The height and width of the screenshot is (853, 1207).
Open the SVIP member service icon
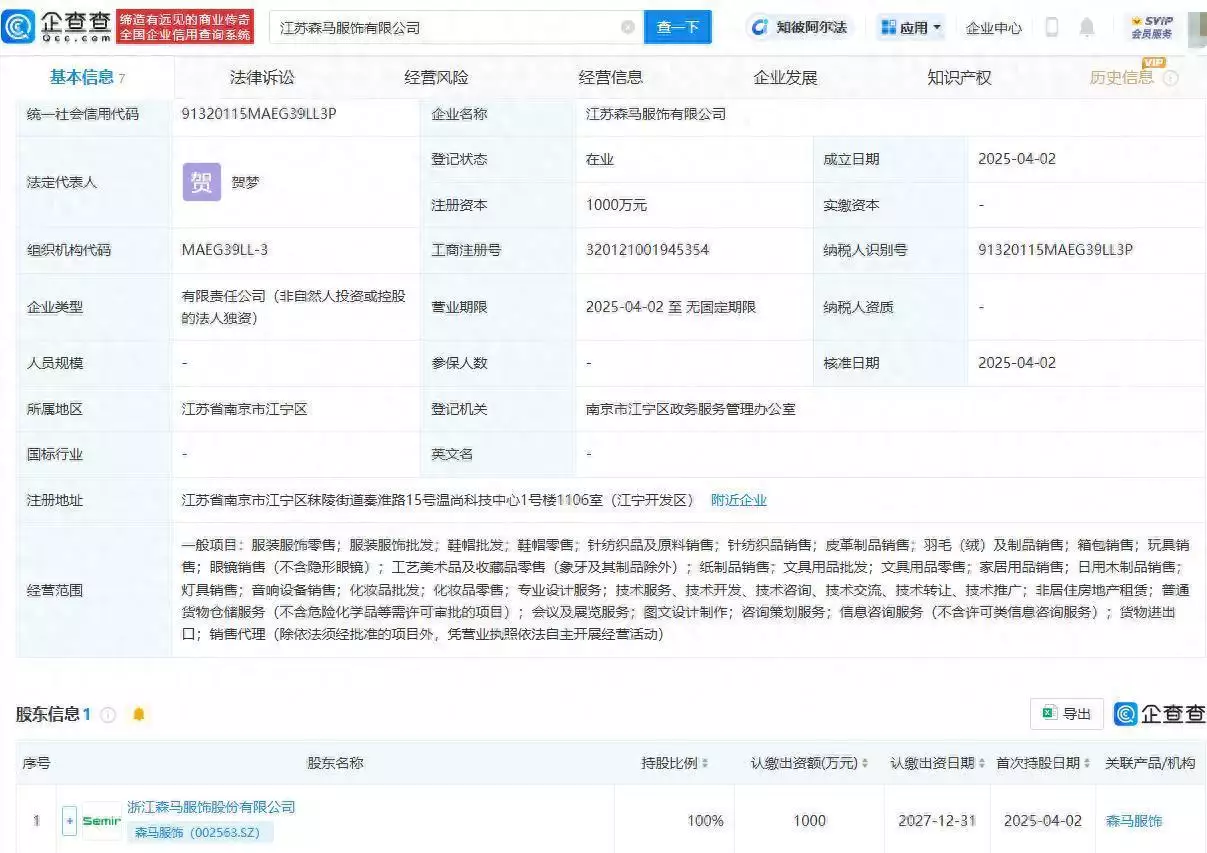point(1151,27)
